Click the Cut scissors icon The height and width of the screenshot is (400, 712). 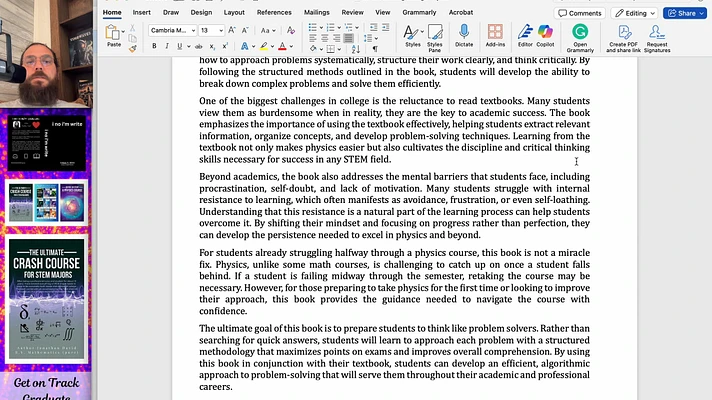click(x=133, y=28)
